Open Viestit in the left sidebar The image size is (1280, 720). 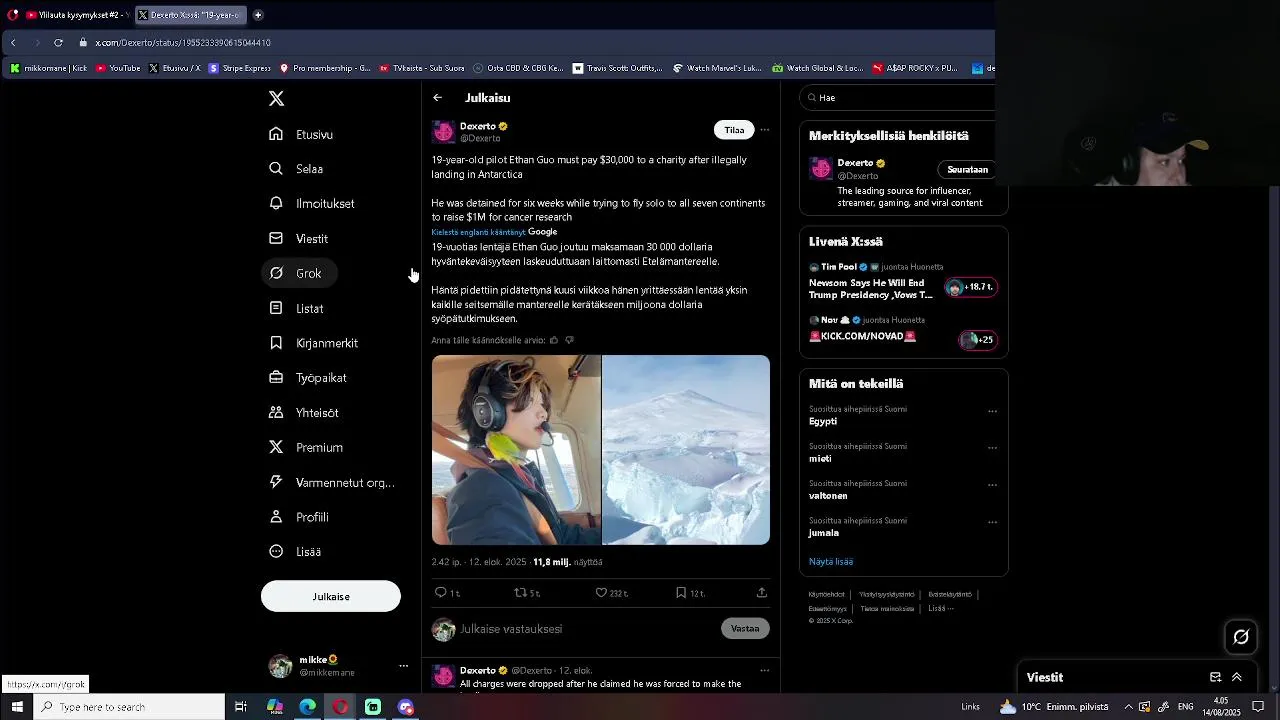tap(299, 239)
